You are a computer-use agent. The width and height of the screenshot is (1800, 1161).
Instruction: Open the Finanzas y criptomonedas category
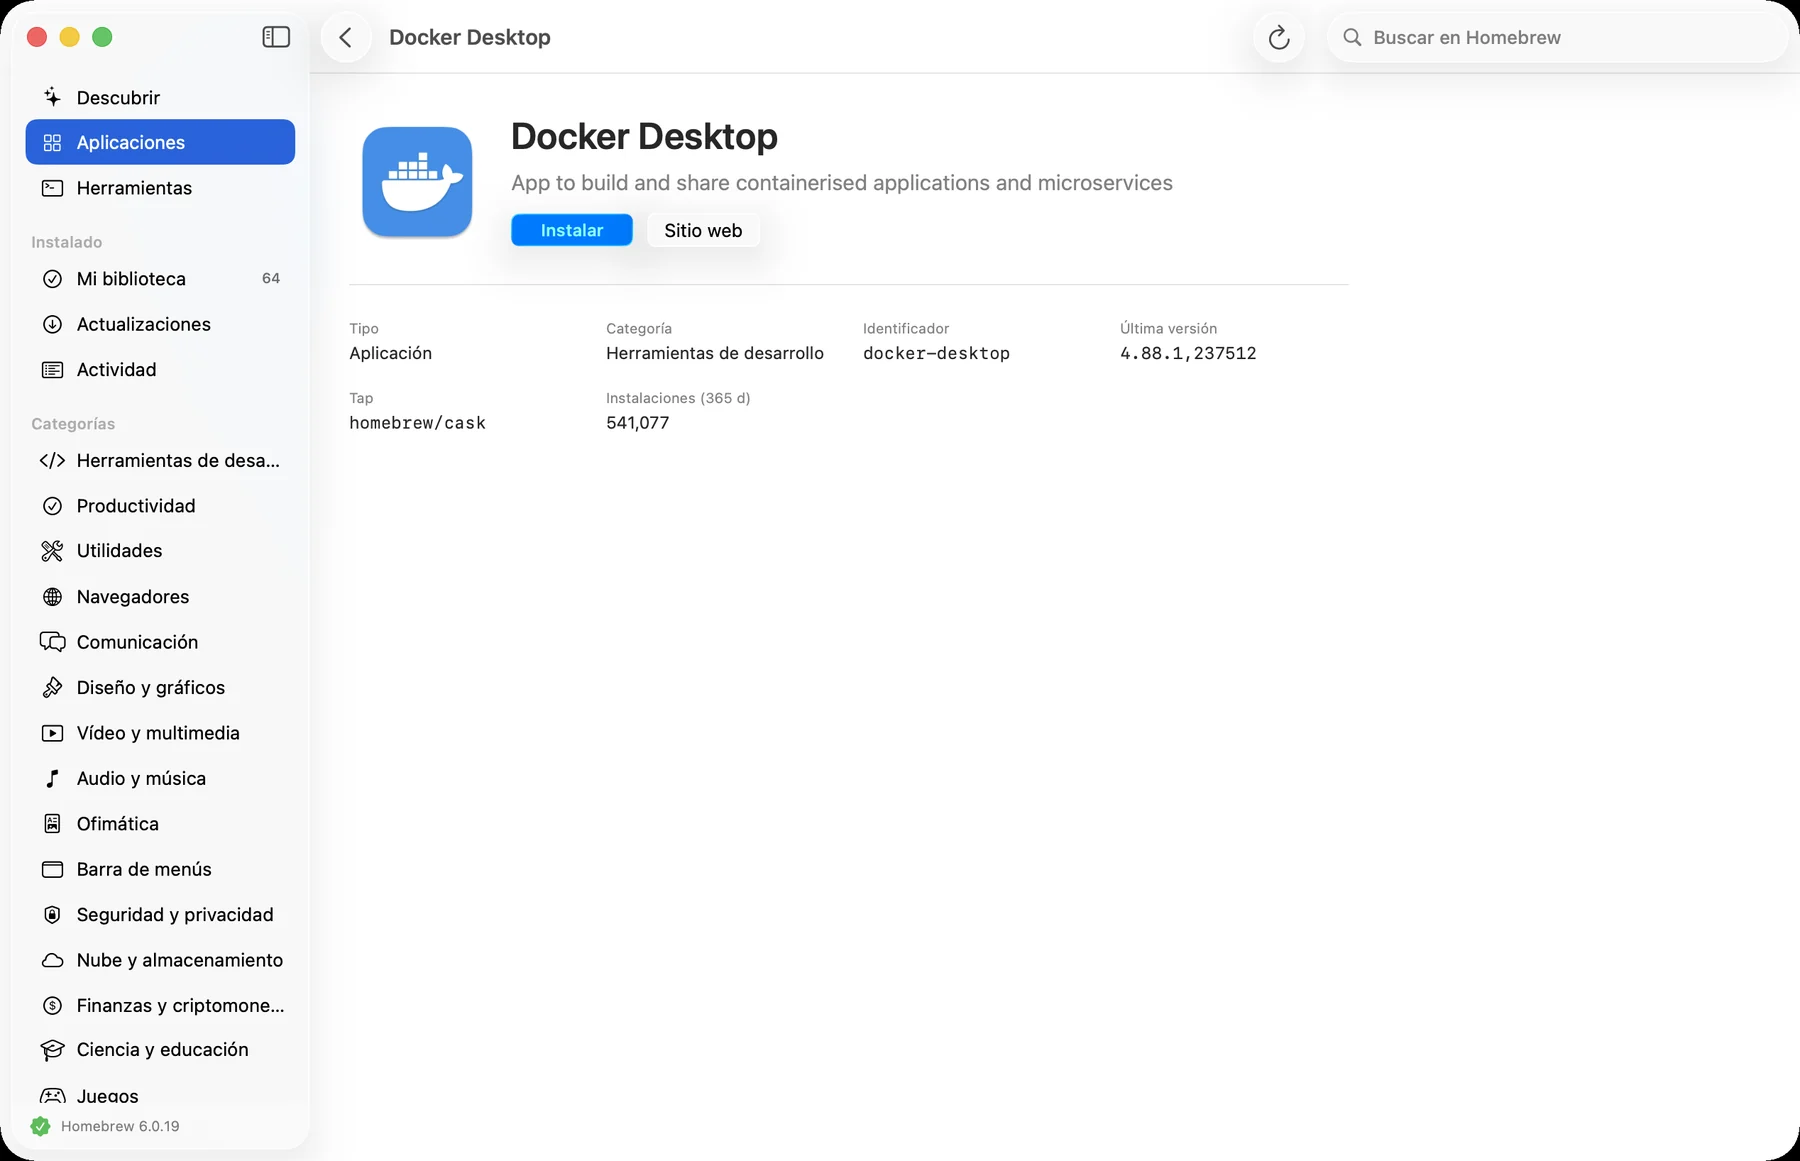click(160, 1005)
